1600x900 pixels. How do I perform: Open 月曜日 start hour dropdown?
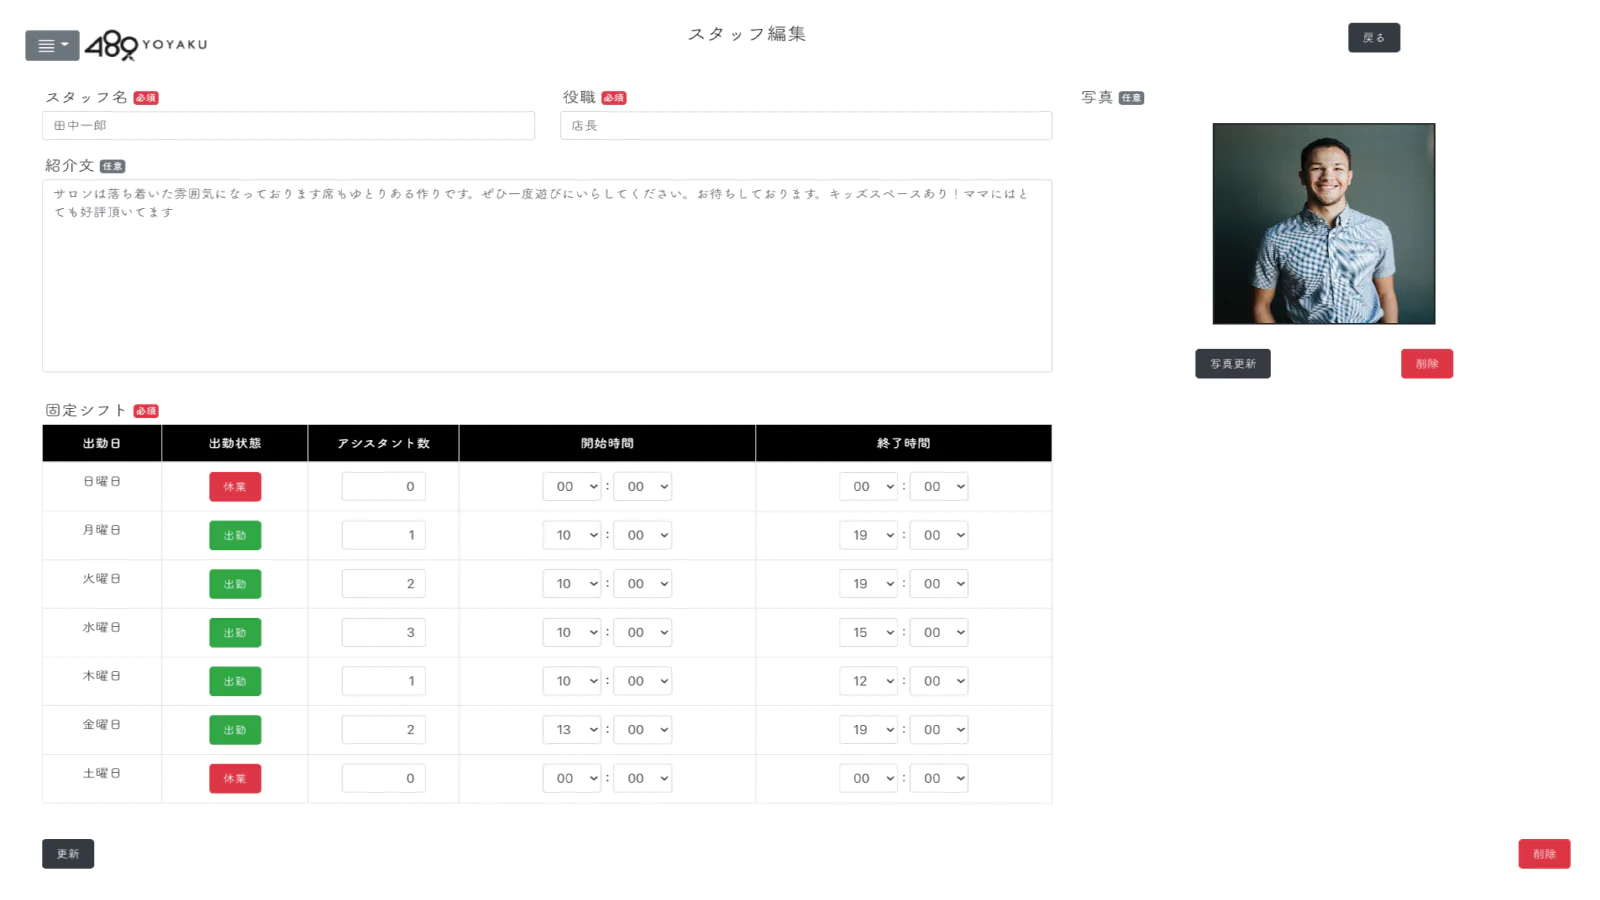pyautogui.click(x=572, y=535)
